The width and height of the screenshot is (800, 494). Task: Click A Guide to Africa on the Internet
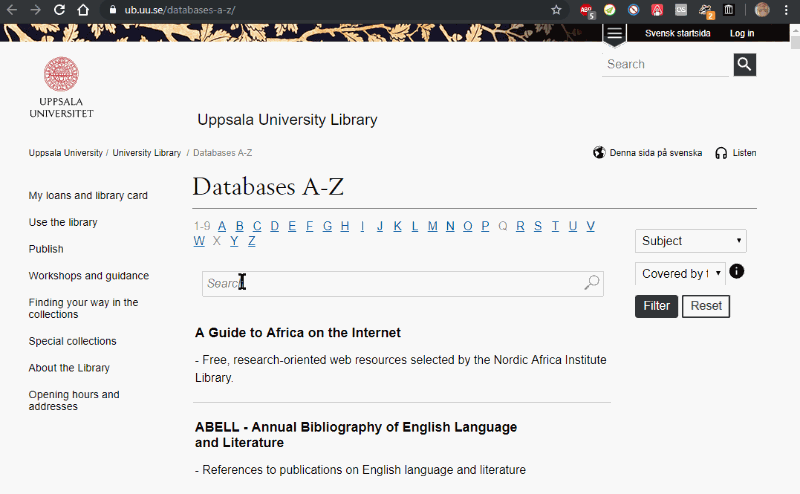(x=297, y=333)
